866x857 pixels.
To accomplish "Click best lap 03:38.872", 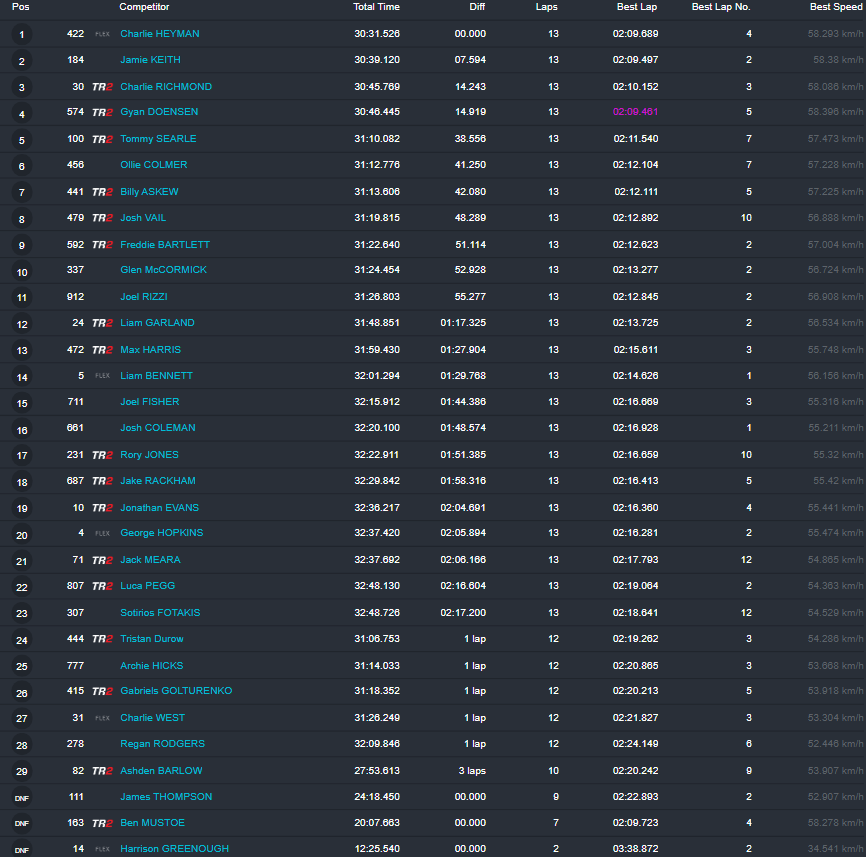I will 635,848.
